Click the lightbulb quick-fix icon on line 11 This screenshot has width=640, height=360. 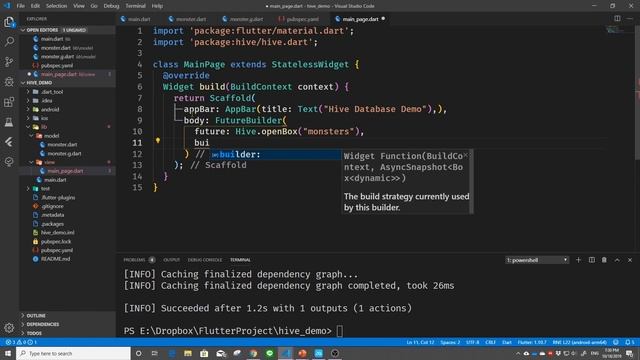click(158, 140)
